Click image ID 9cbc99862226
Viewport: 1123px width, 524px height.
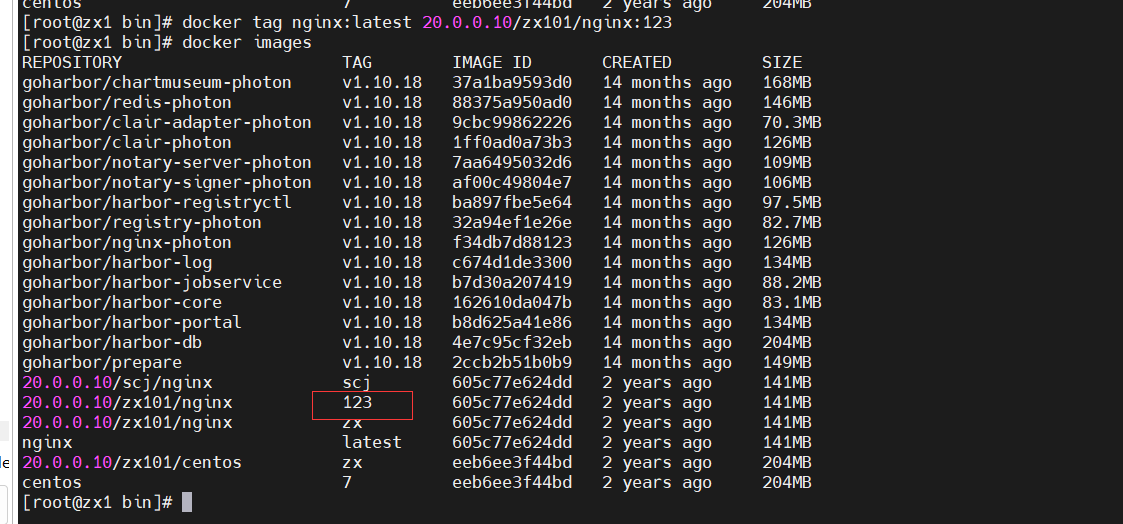click(x=512, y=122)
